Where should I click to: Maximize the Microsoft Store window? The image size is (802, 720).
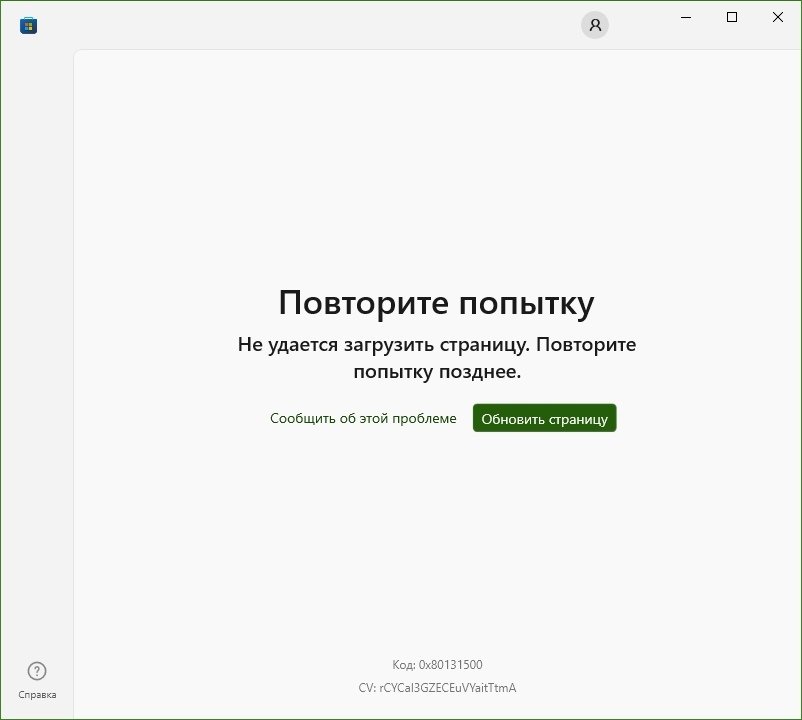coord(732,17)
